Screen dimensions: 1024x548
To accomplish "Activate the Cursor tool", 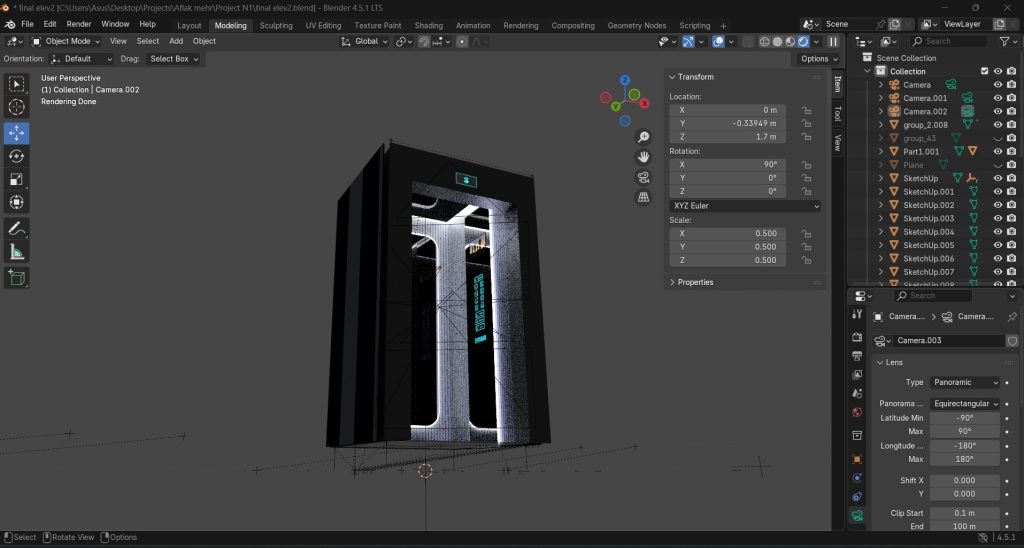I will (x=16, y=107).
